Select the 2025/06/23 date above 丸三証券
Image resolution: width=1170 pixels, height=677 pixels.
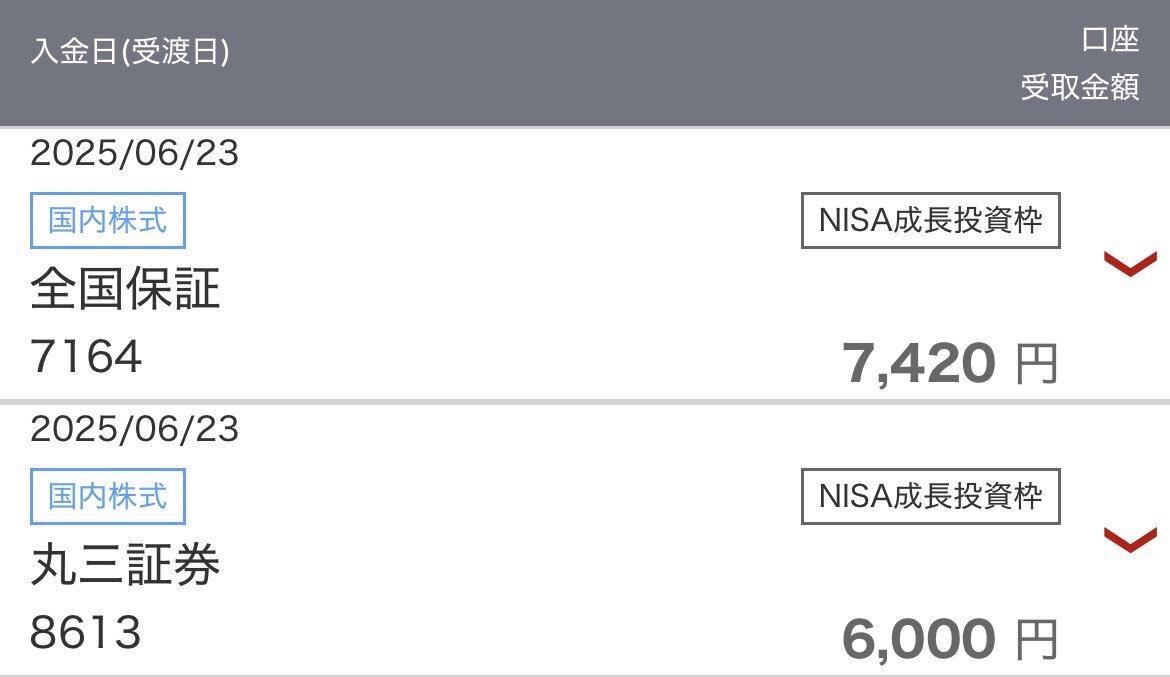134,428
